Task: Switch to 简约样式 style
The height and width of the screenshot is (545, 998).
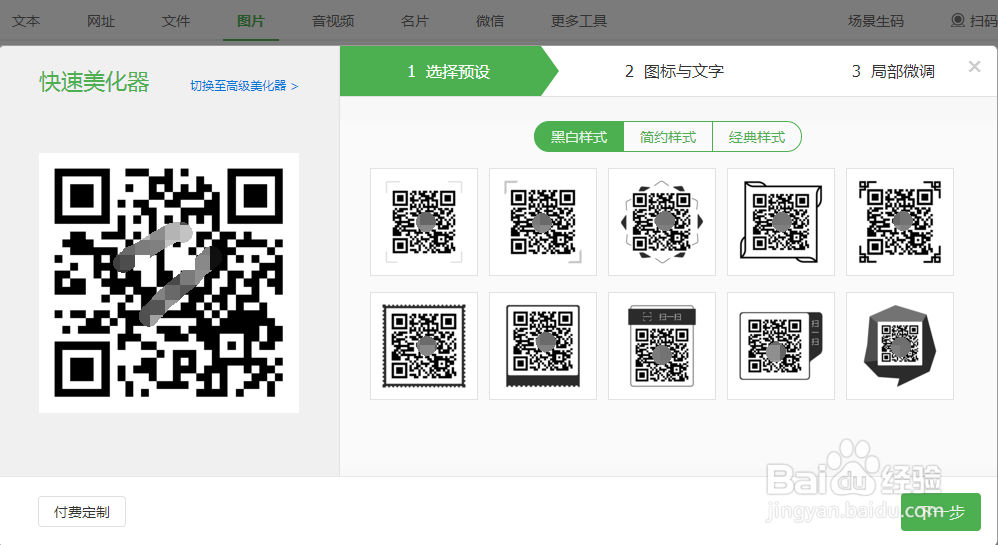Action: tap(668, 137)
